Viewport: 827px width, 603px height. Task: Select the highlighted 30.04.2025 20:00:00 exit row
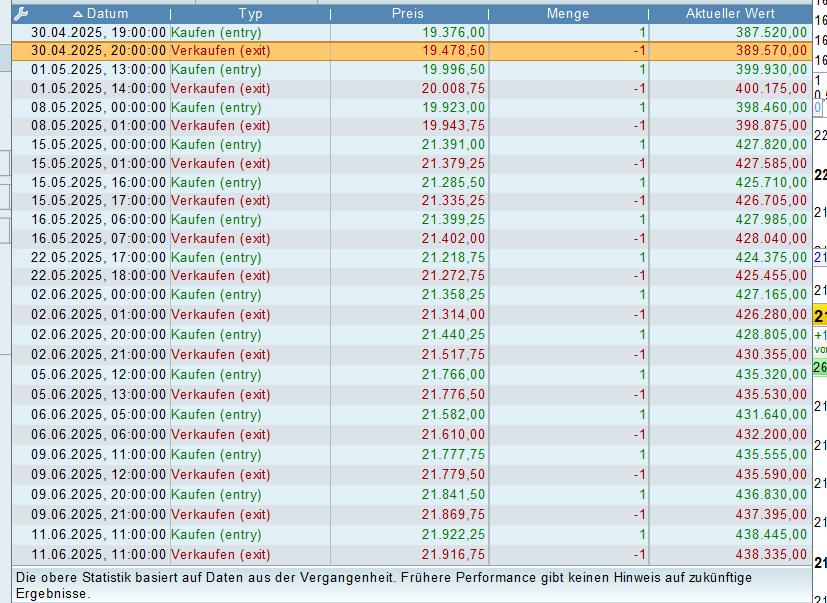pyautogui.click(x=412, y=51)
